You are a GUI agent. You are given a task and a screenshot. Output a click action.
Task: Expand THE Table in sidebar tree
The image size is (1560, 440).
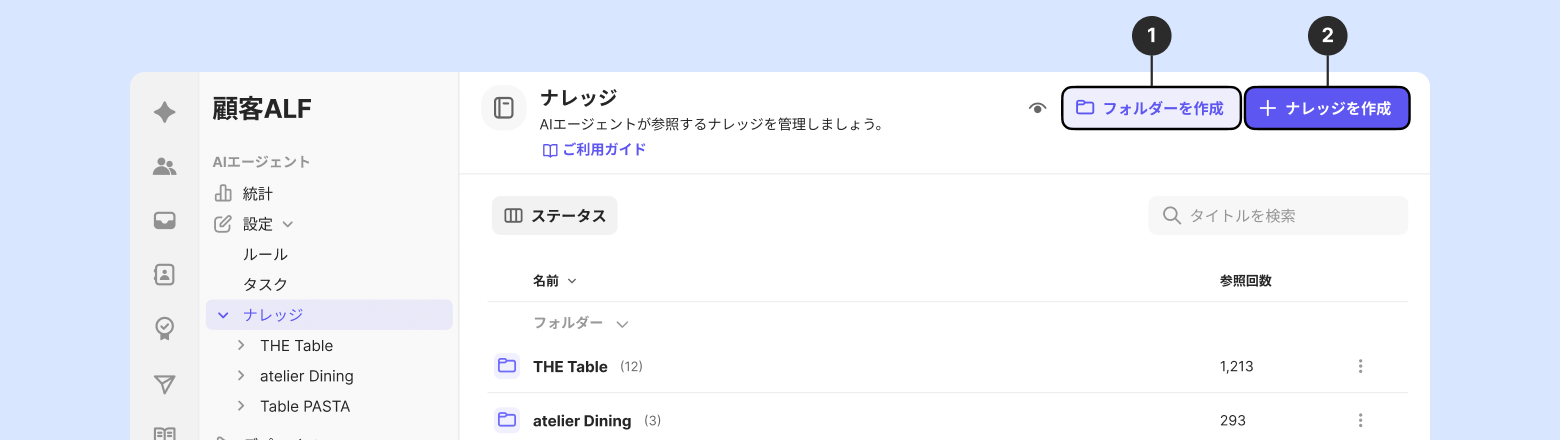click(x=241, y=345)
